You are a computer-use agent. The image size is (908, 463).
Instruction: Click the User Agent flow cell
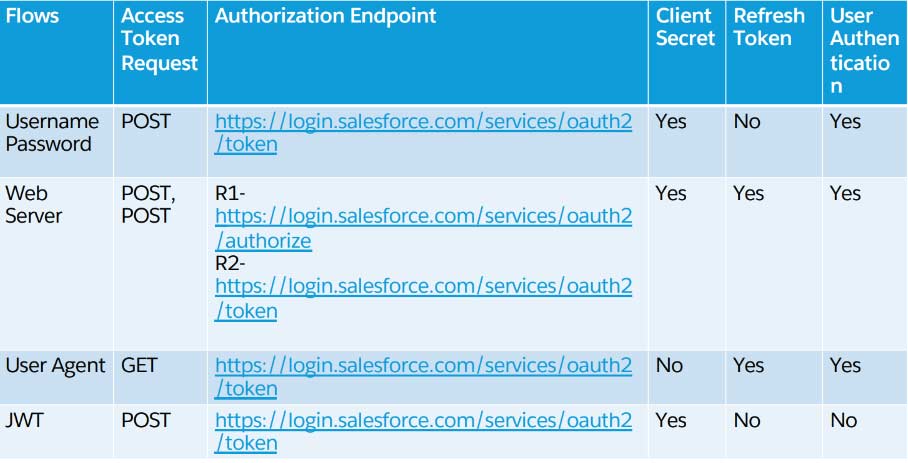[55, 366]
